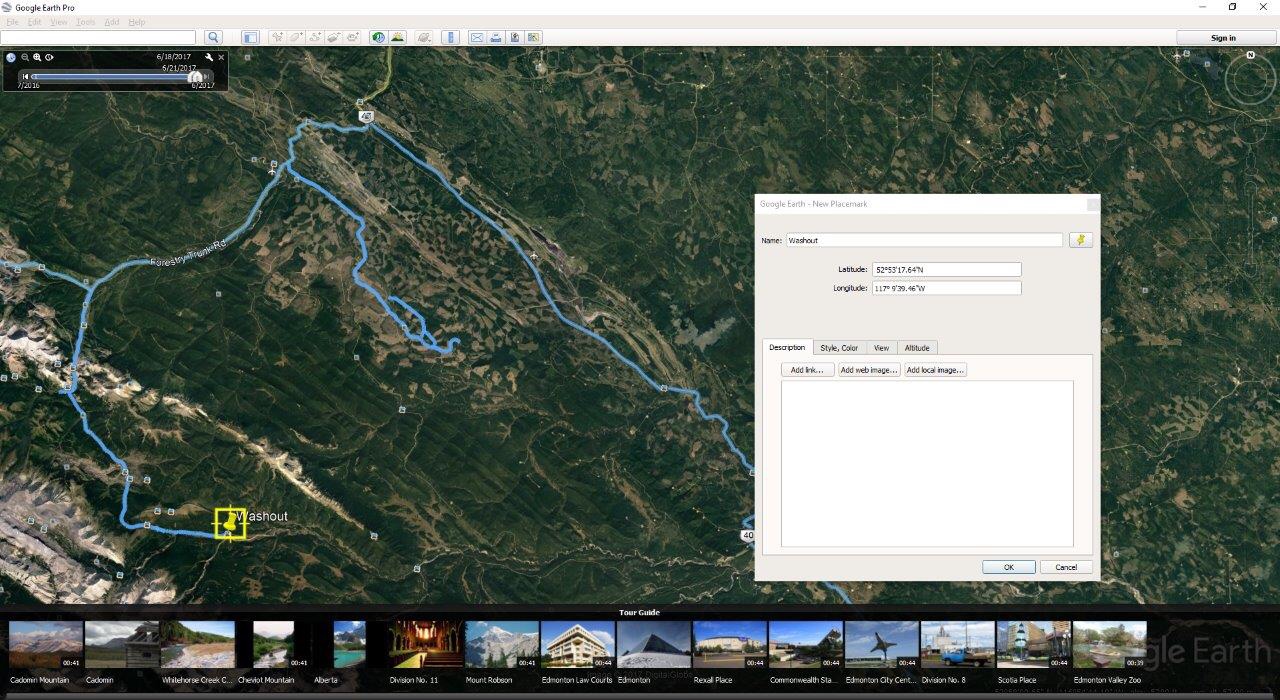Open time slider options wrench icon

point(209,58)
